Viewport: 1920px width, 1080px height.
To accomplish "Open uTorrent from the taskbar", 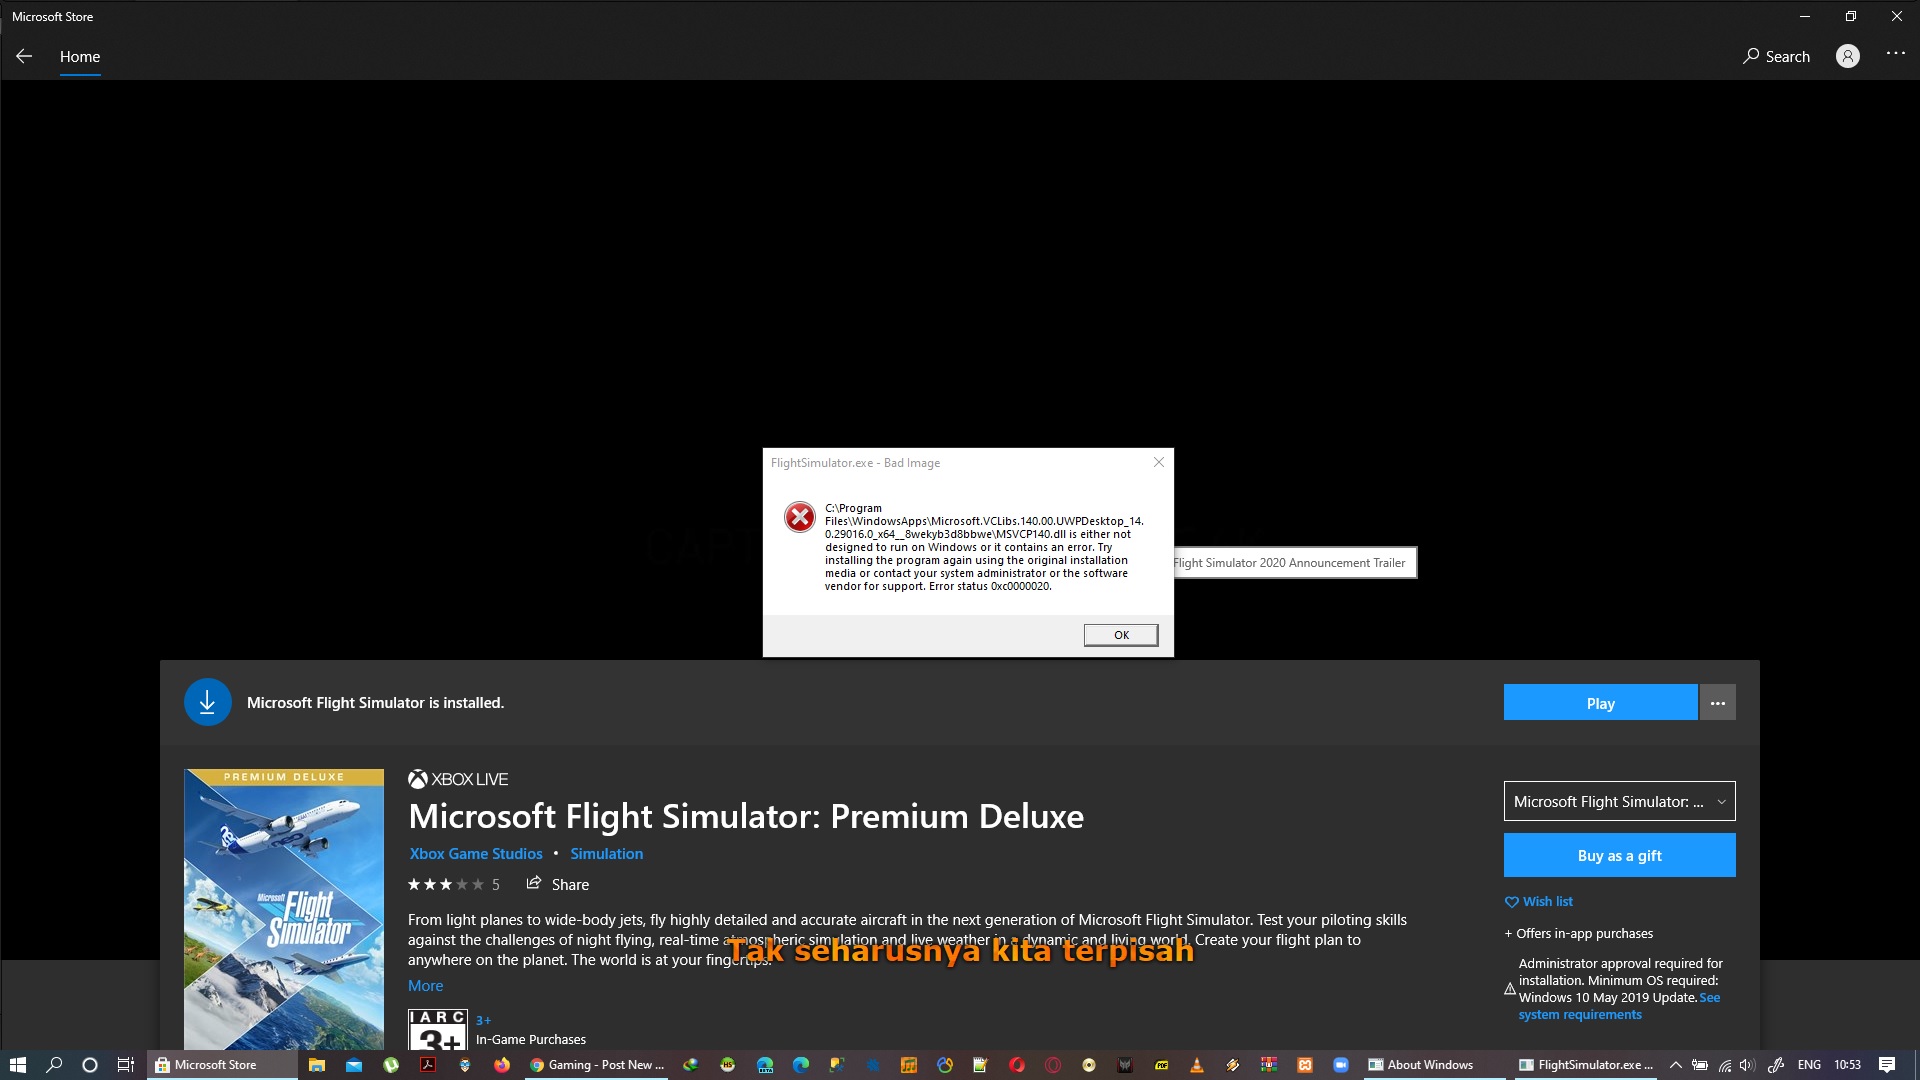I will click(x=391, y=1065).
